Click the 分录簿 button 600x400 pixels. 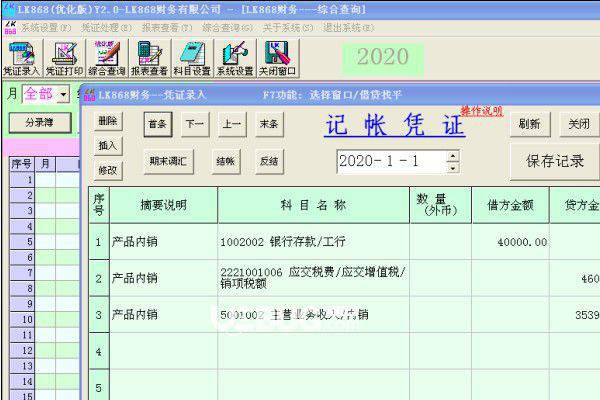(40, 122)
